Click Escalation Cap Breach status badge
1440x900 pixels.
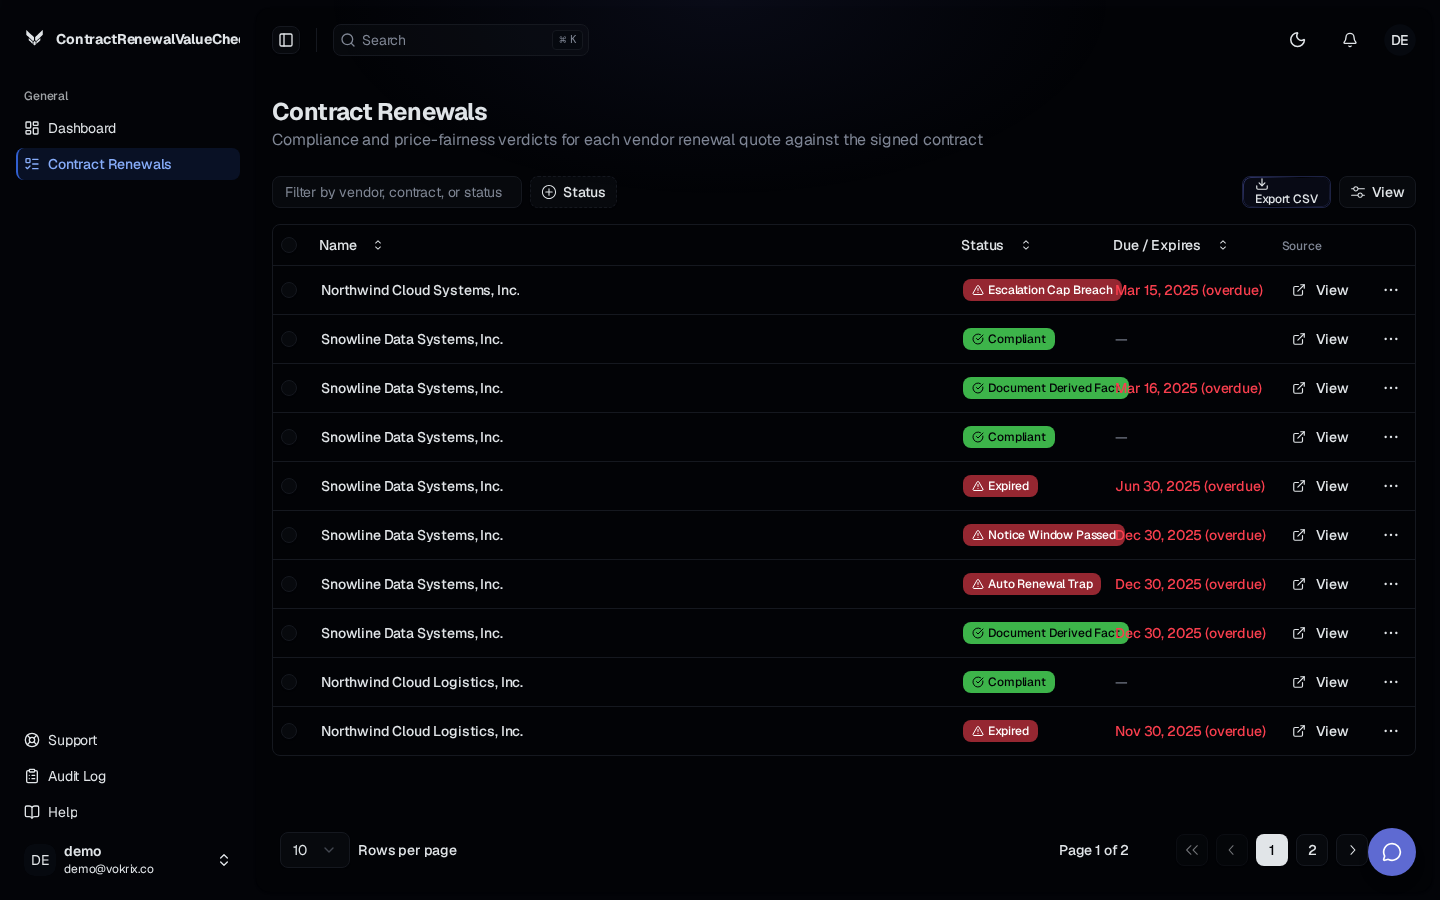pos(1042,290)
